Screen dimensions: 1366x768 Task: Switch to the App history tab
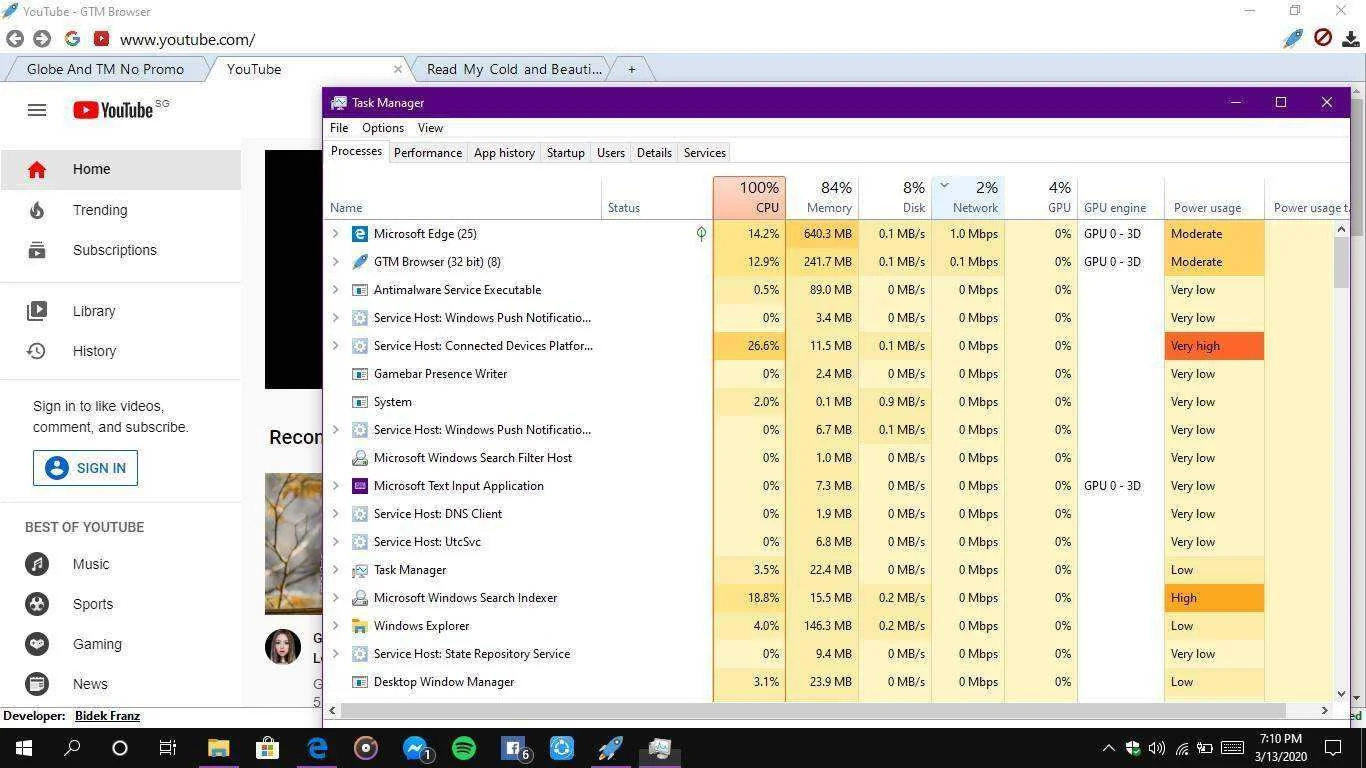[504, 153]
